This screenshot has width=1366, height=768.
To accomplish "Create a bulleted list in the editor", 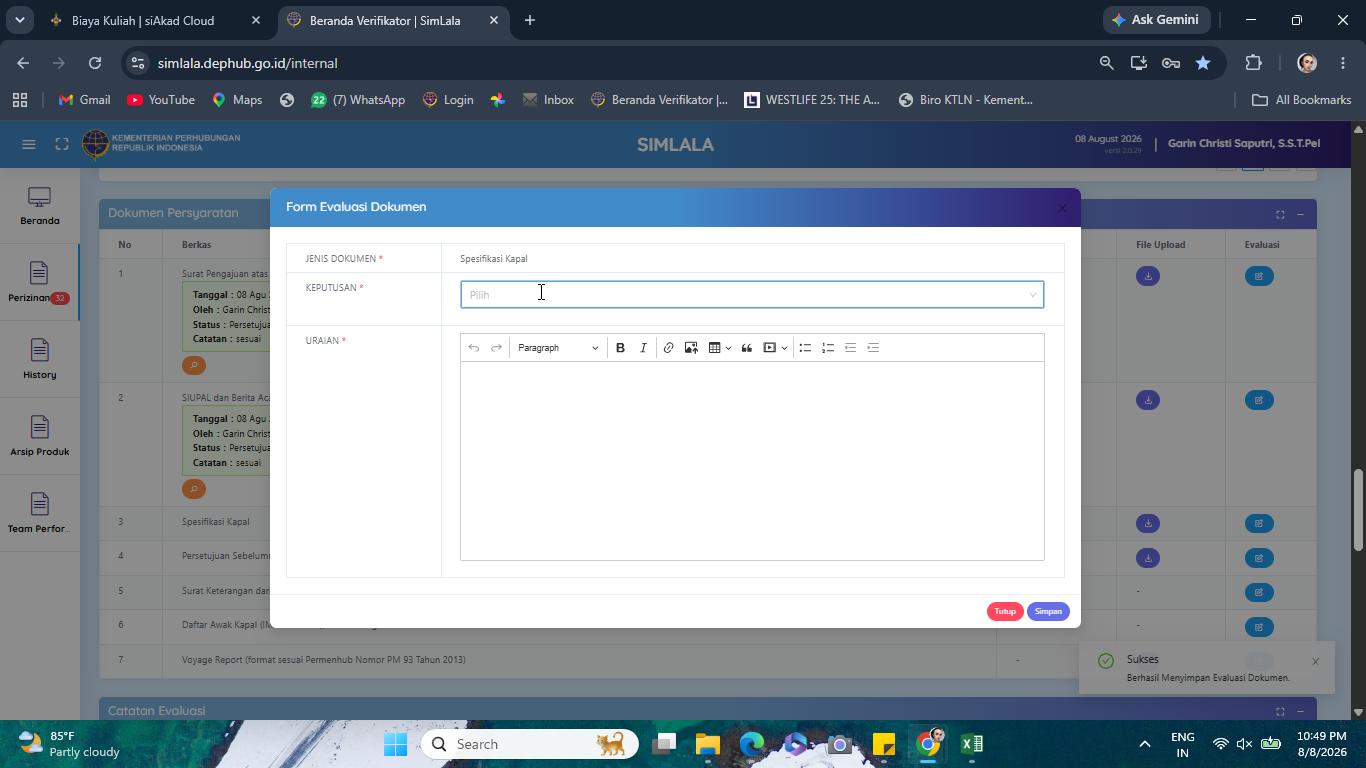I will point(805,348).
